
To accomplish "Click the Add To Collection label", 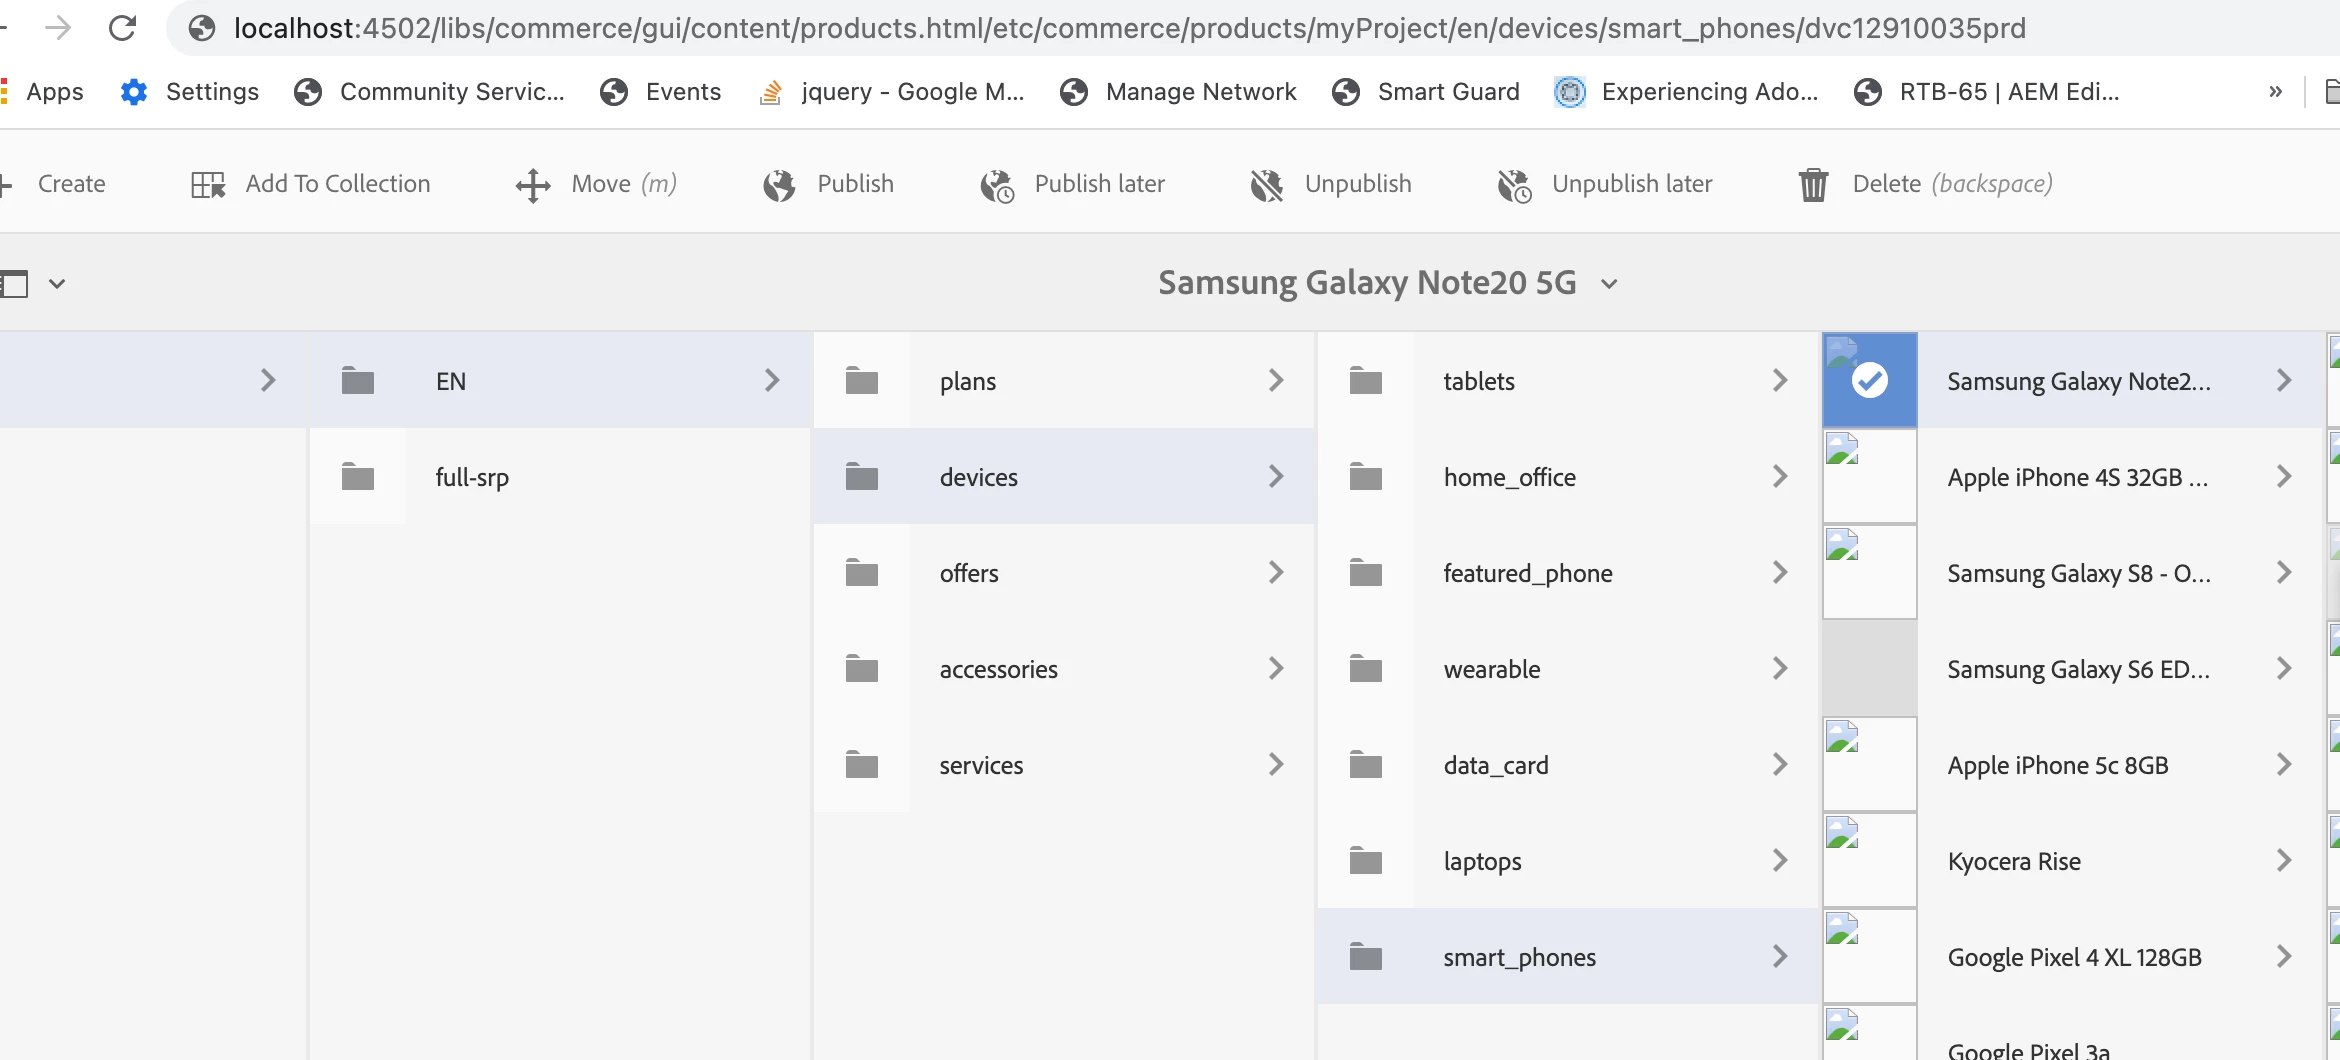I will click(x=338, y=184).
